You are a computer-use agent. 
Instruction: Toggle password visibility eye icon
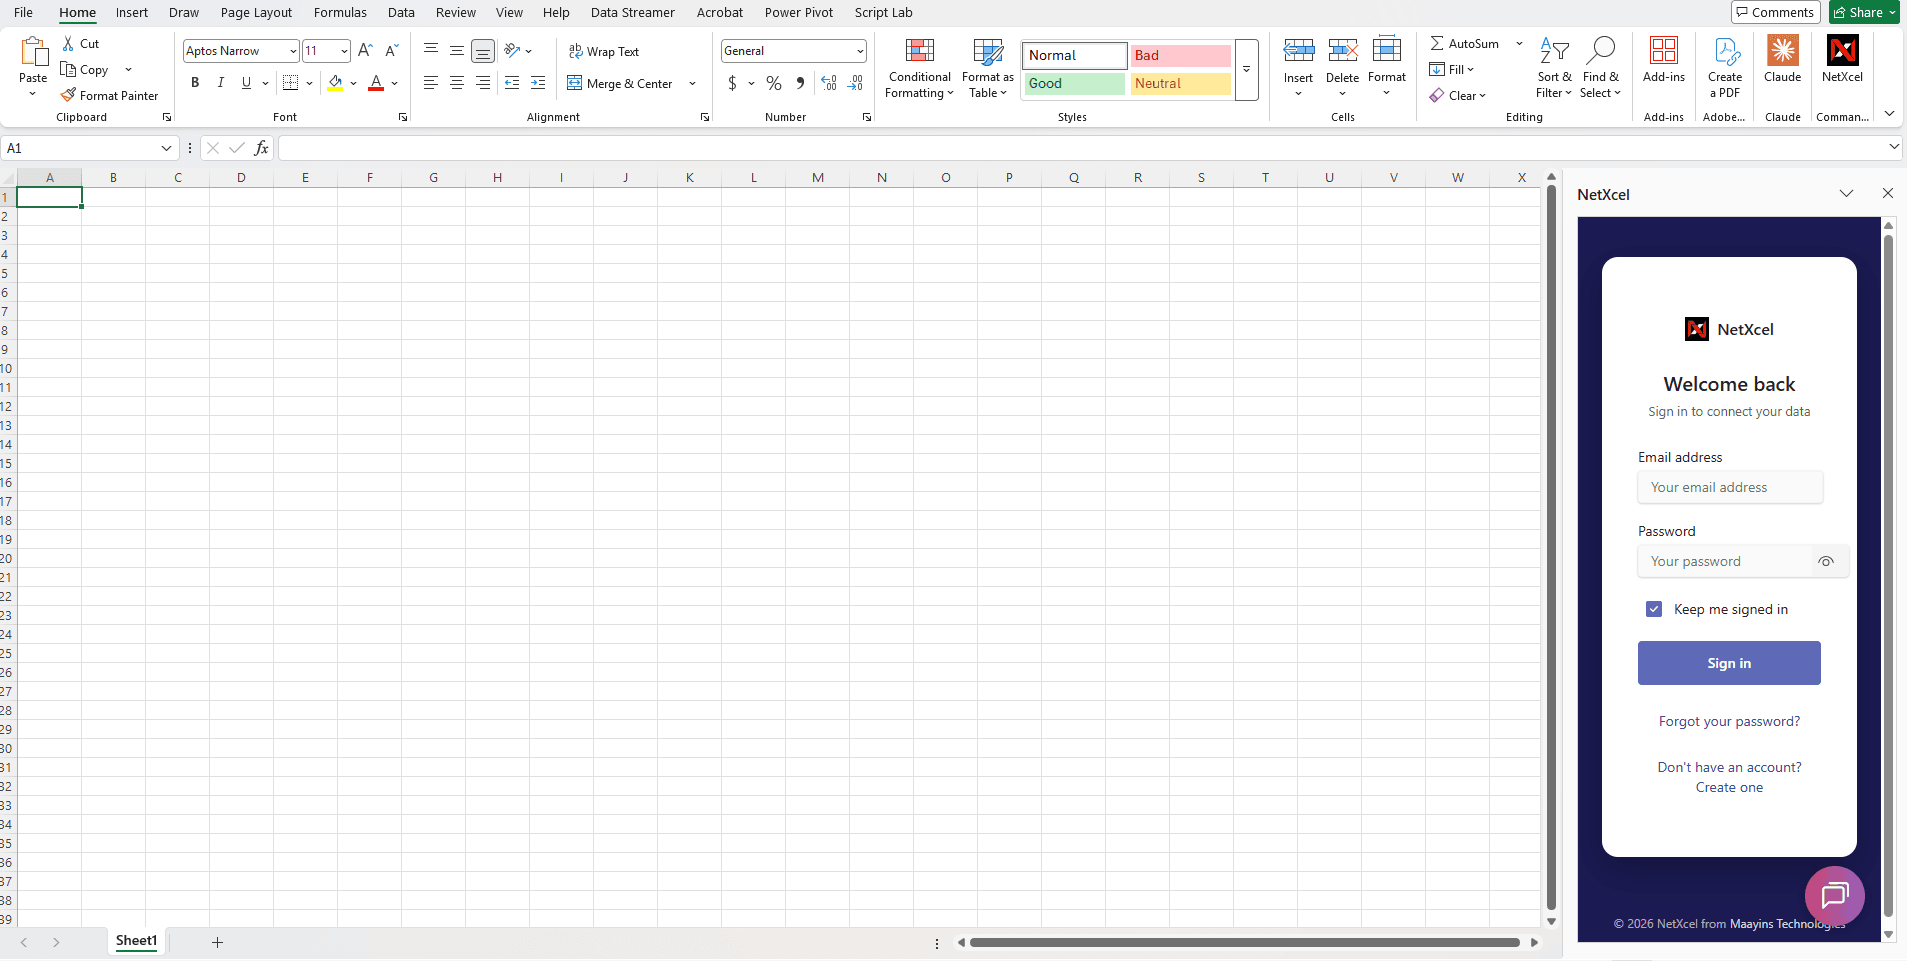(x=1826, y=562)
